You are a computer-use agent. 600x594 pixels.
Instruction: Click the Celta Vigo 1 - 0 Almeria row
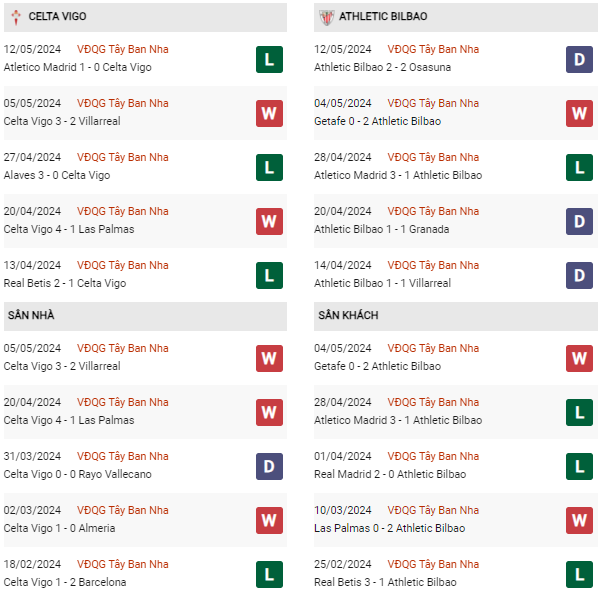tap(59, 528)
